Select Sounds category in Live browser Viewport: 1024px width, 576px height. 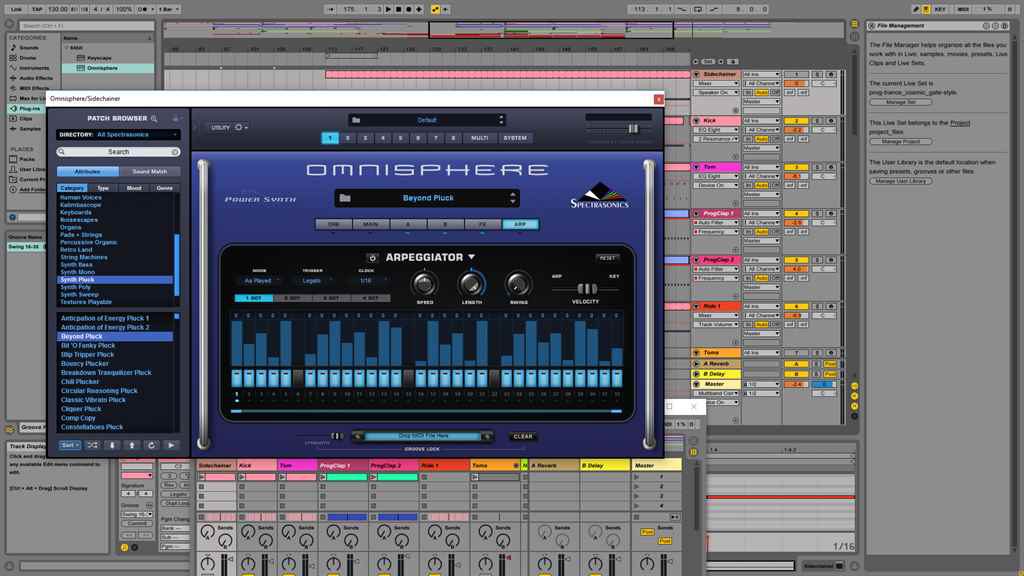(29, 48)
